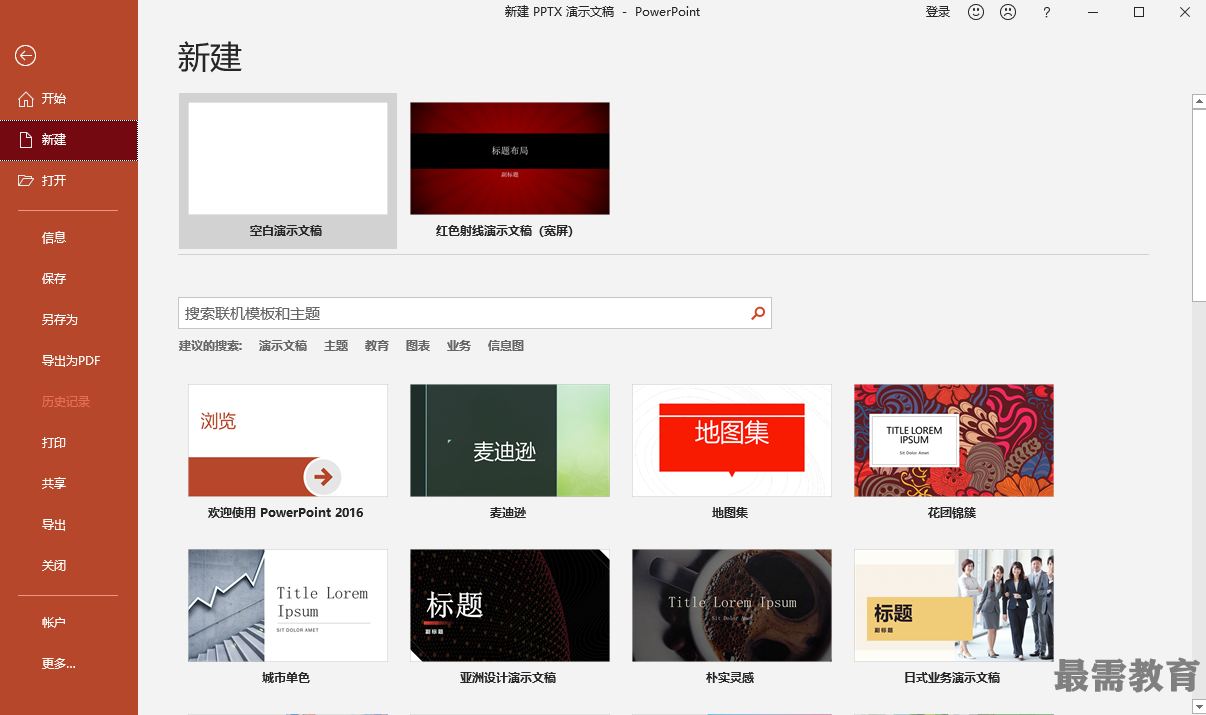Click the arrow button on 浏览 tour thumbnail
This screenshot has height=715, width=1206.
click(322, 477)
